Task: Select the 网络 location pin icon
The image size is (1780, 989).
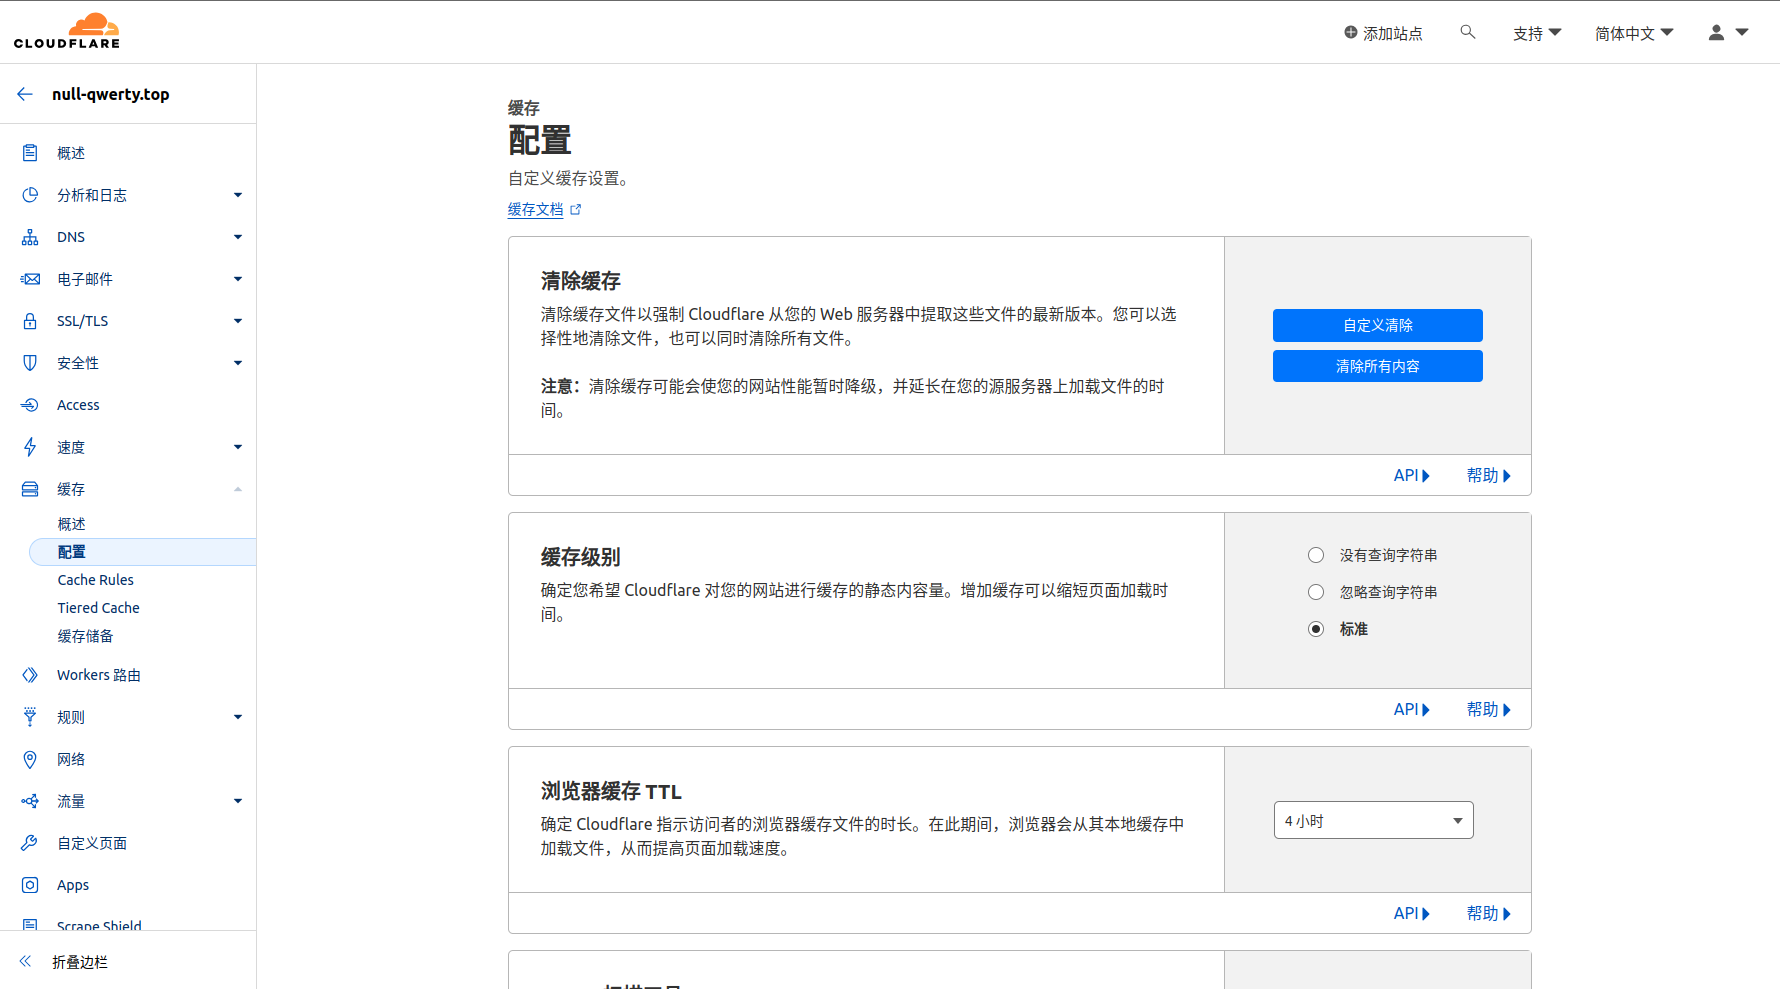Action: pos(30,759)
